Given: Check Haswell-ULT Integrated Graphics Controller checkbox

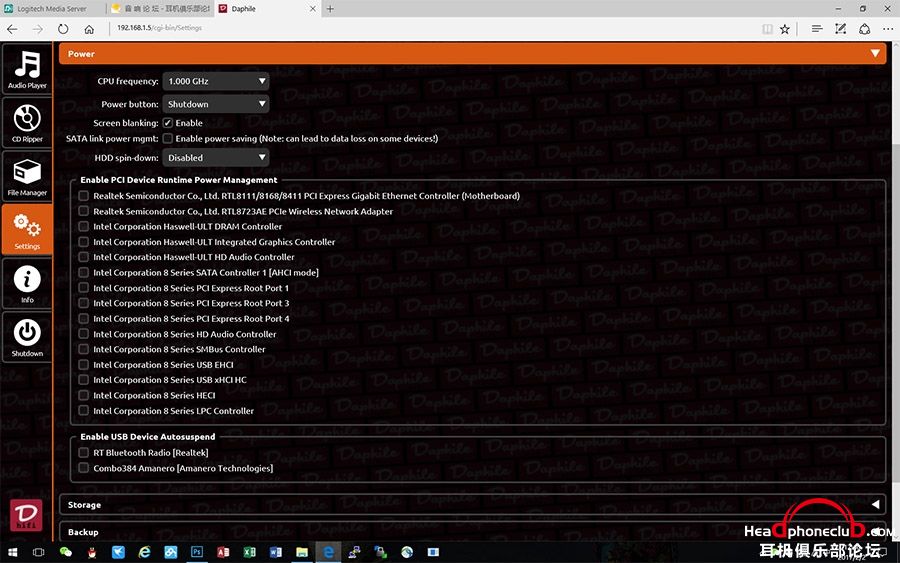Looking at the screenshot, I should tap(84, 242).
